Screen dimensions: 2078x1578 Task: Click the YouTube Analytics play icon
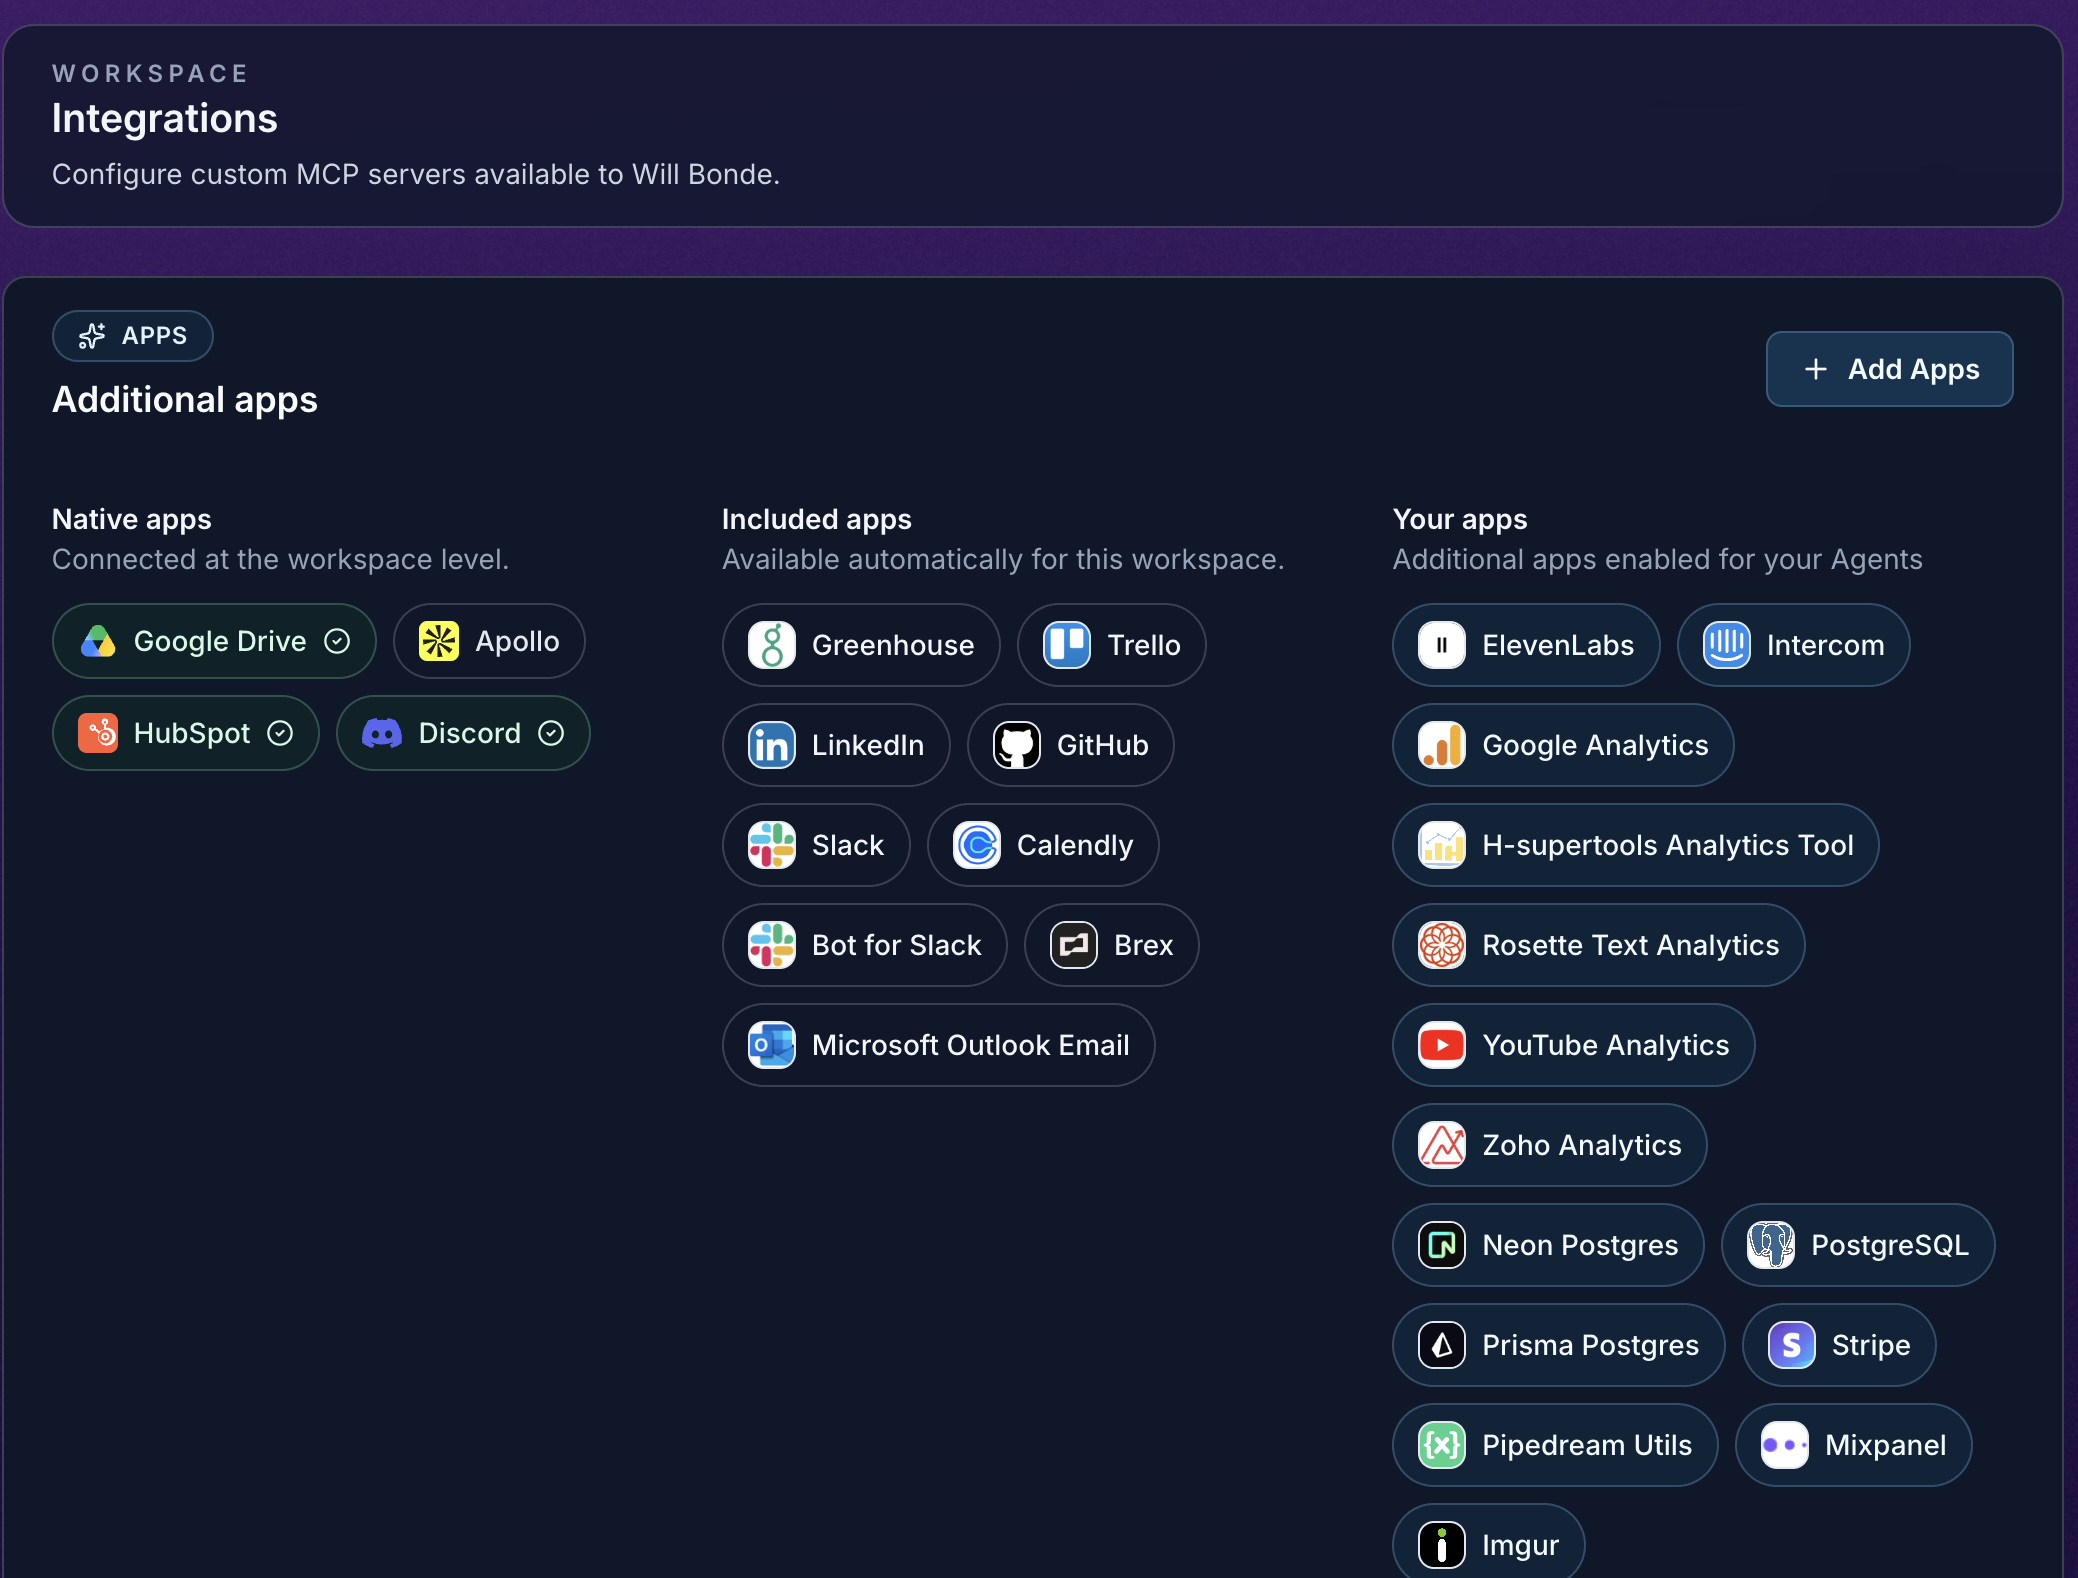[x=1442, y=1045]
